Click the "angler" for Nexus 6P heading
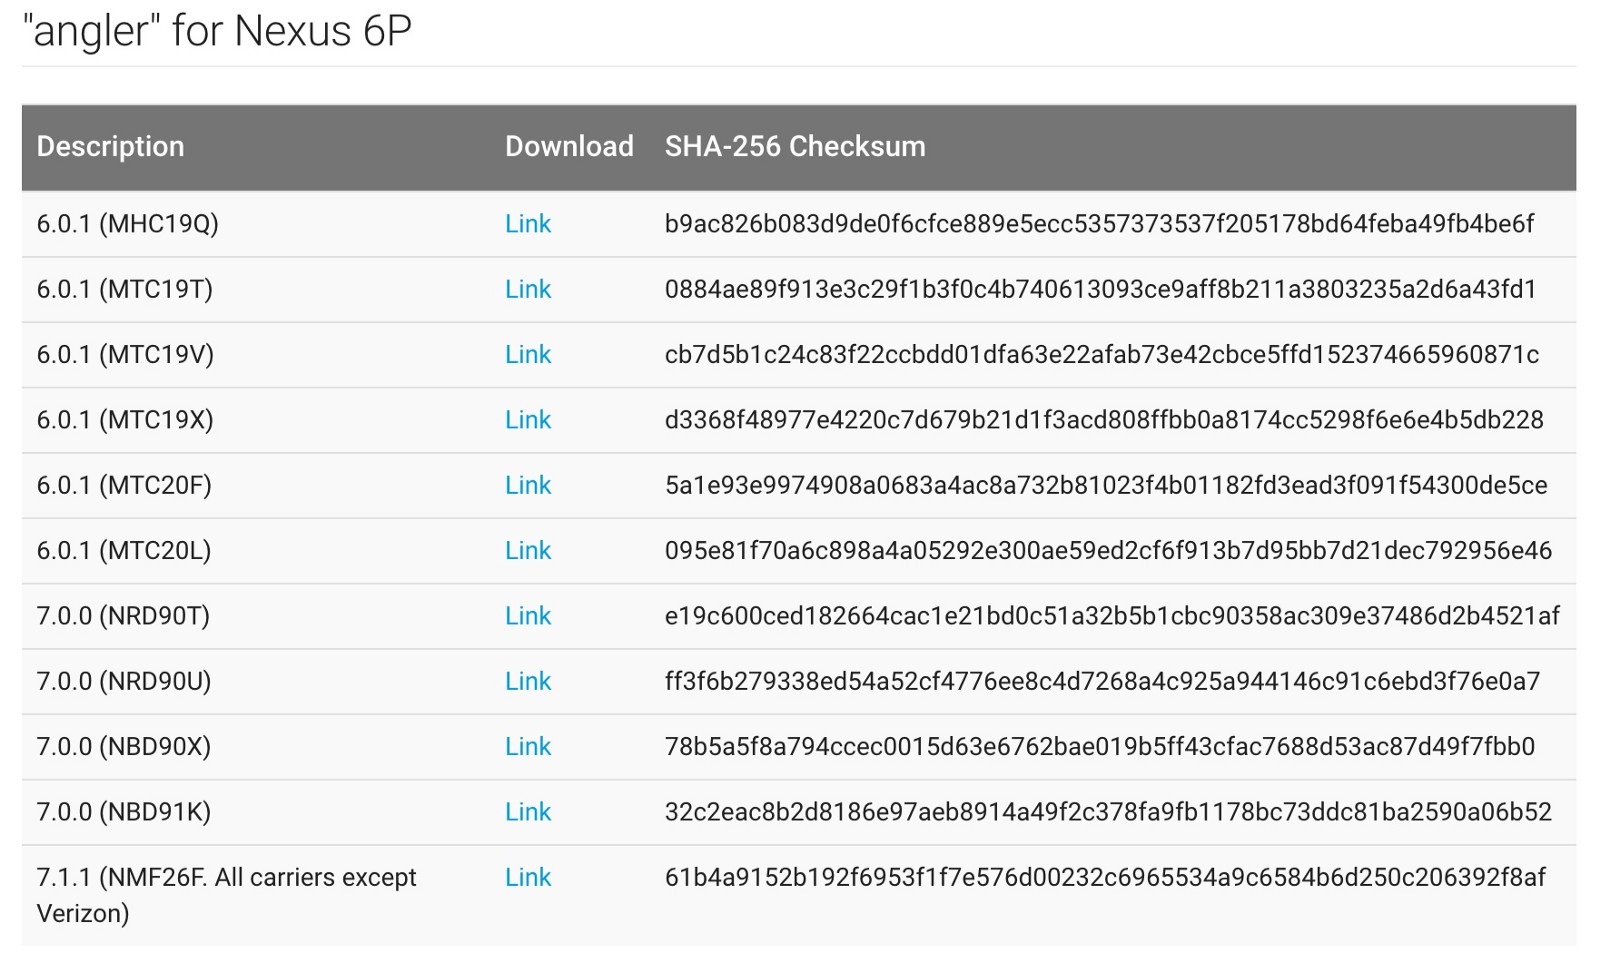Viewport: 1600px width, 962px height. (x=217, y=31)
